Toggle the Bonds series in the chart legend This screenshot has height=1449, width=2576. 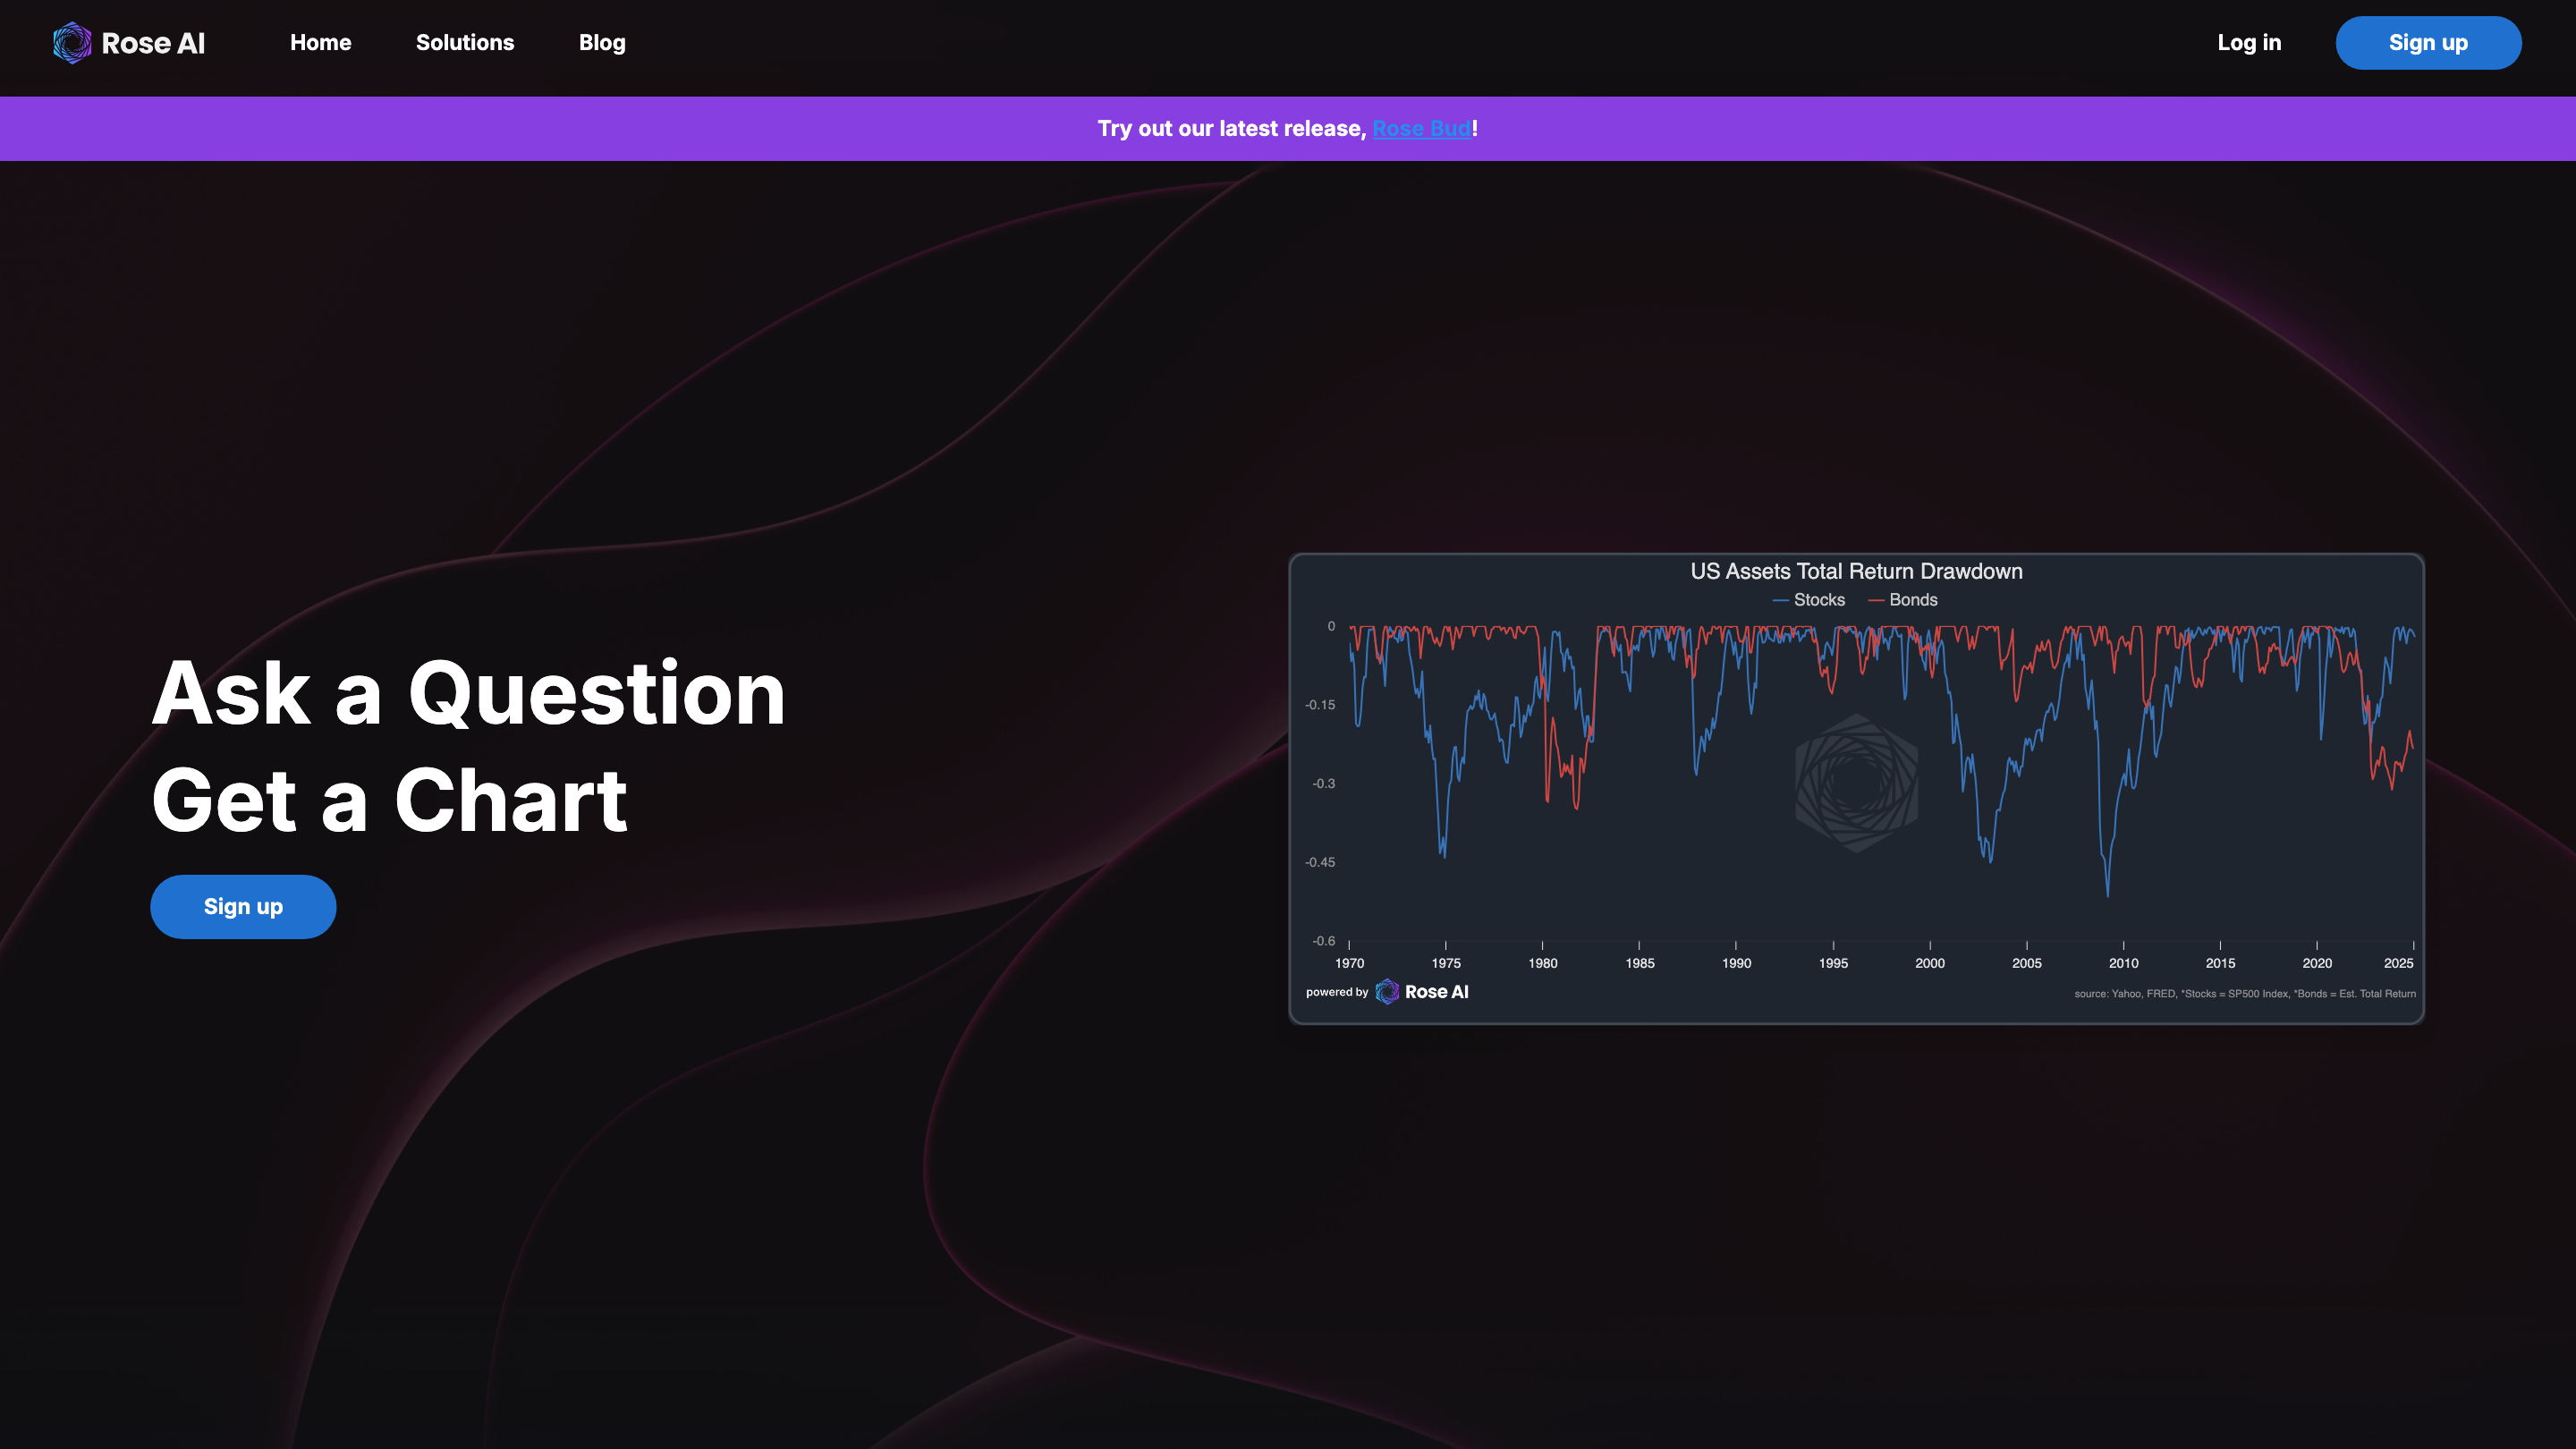coord(1903,600)
